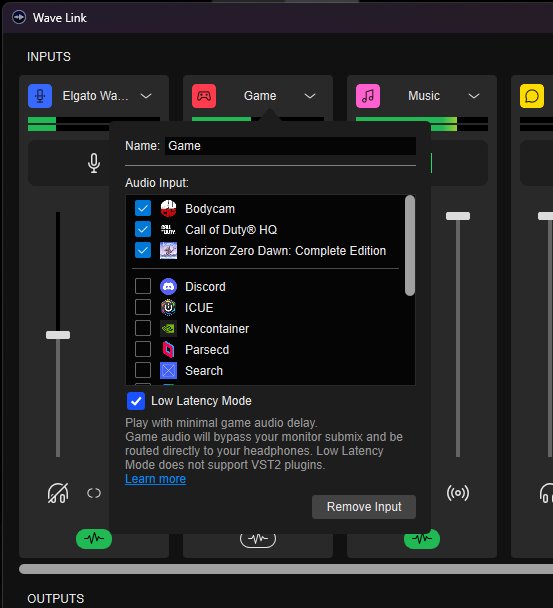Uncheck Horizon Zero Dawn: Complete Edition
Viewport: 553px width, 608px height.
click(143, 250)
